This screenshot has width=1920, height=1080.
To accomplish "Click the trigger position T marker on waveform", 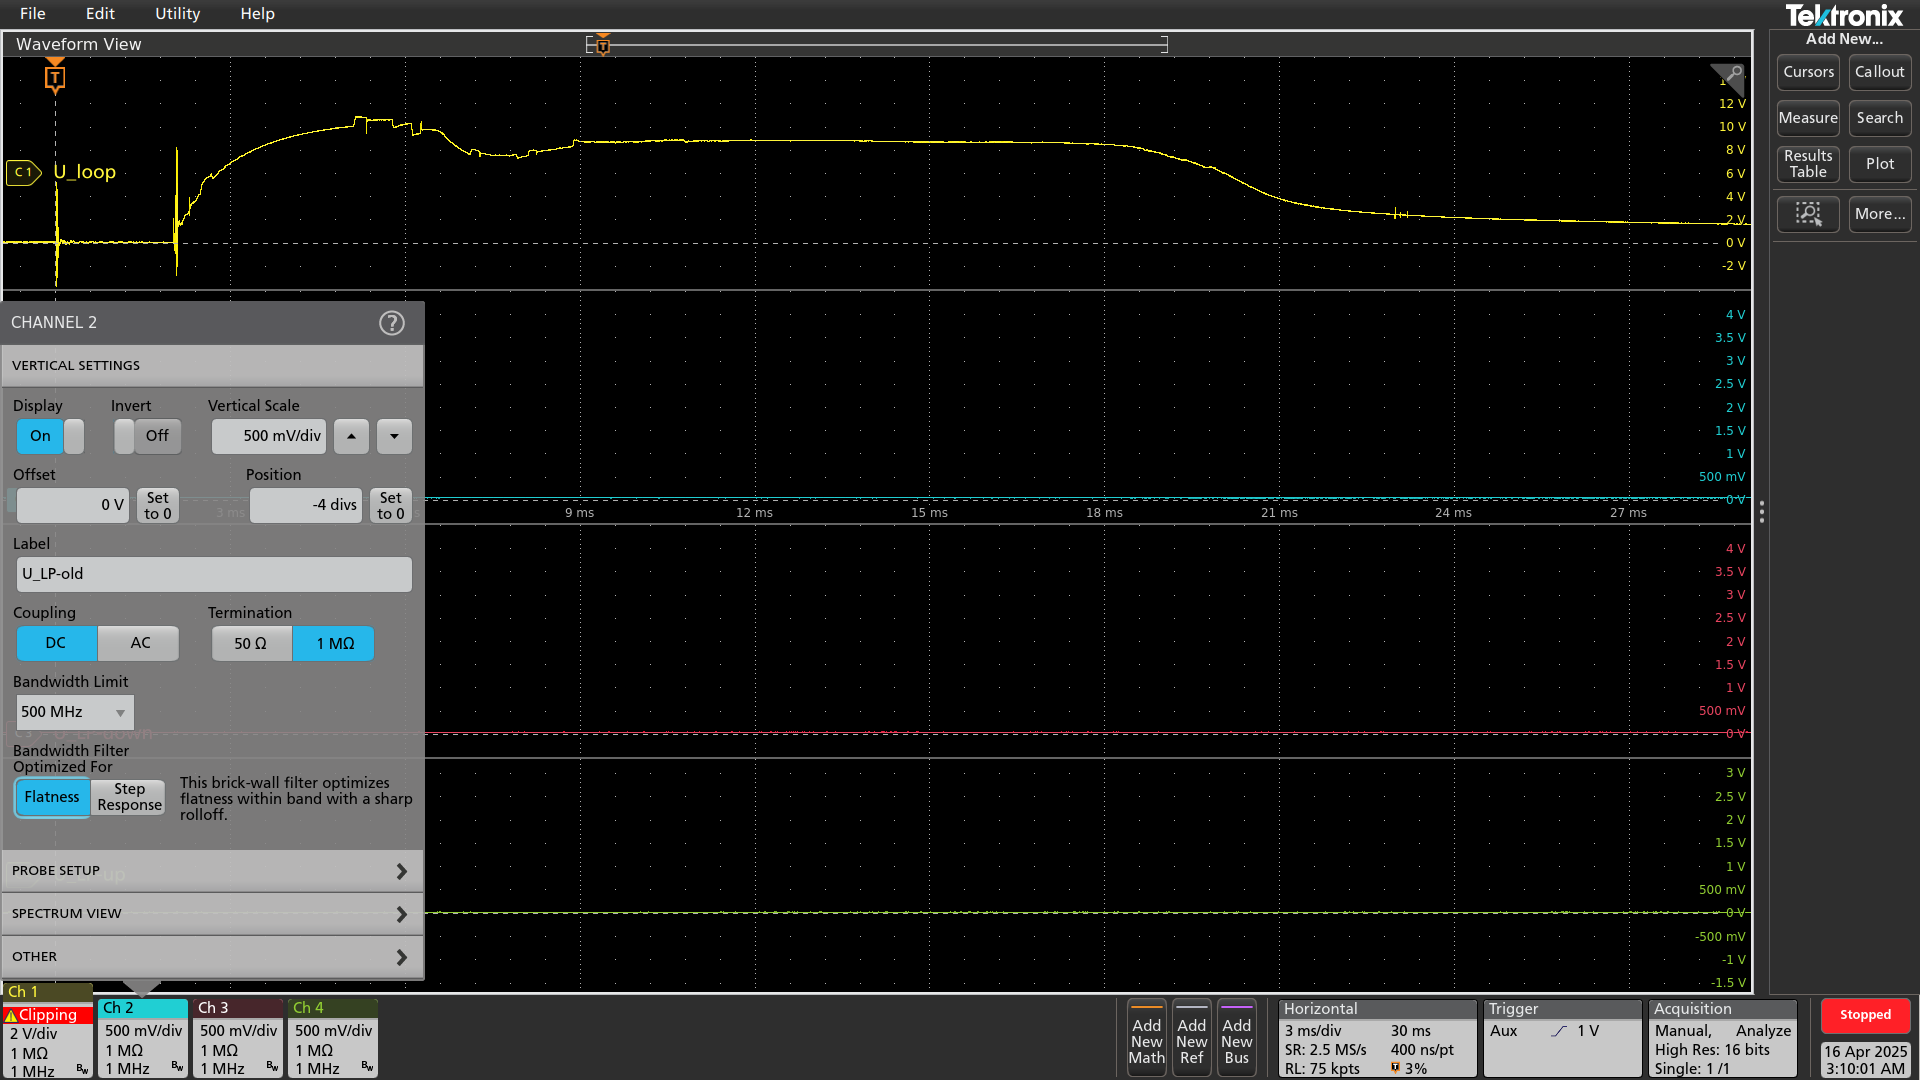I will (55, 77).
